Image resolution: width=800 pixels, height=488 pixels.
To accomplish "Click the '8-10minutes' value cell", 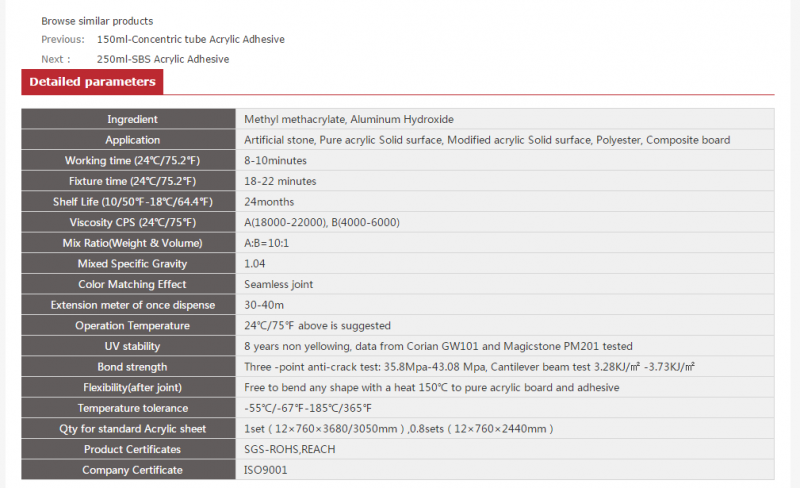I will point(505,160).
